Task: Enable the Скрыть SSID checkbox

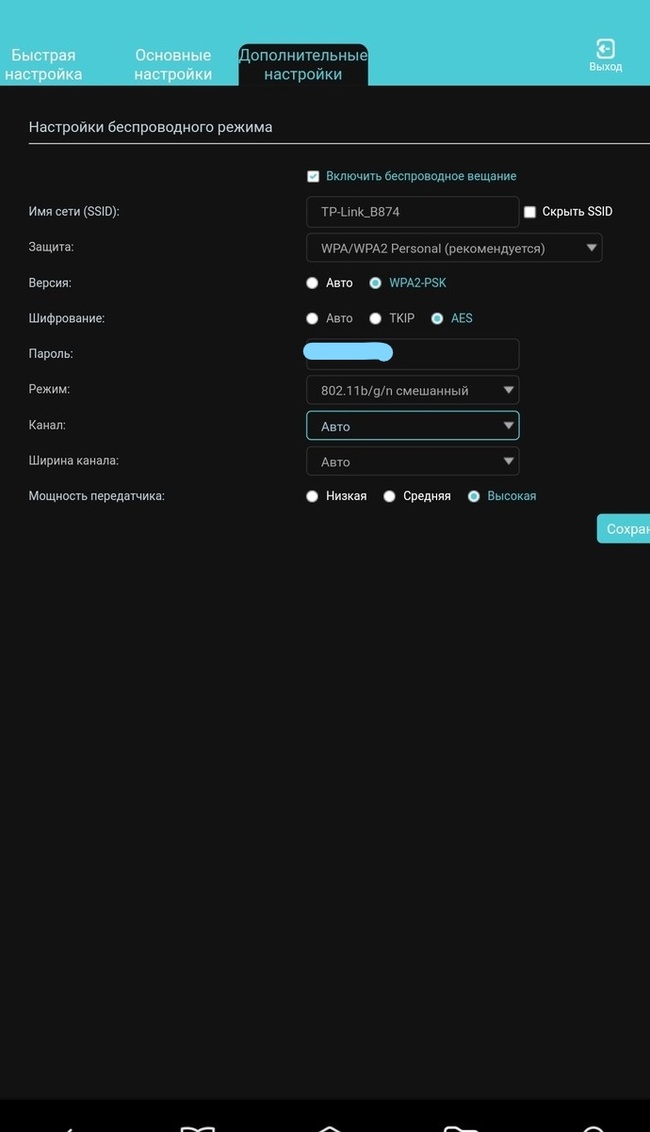Action: (529, 212)
